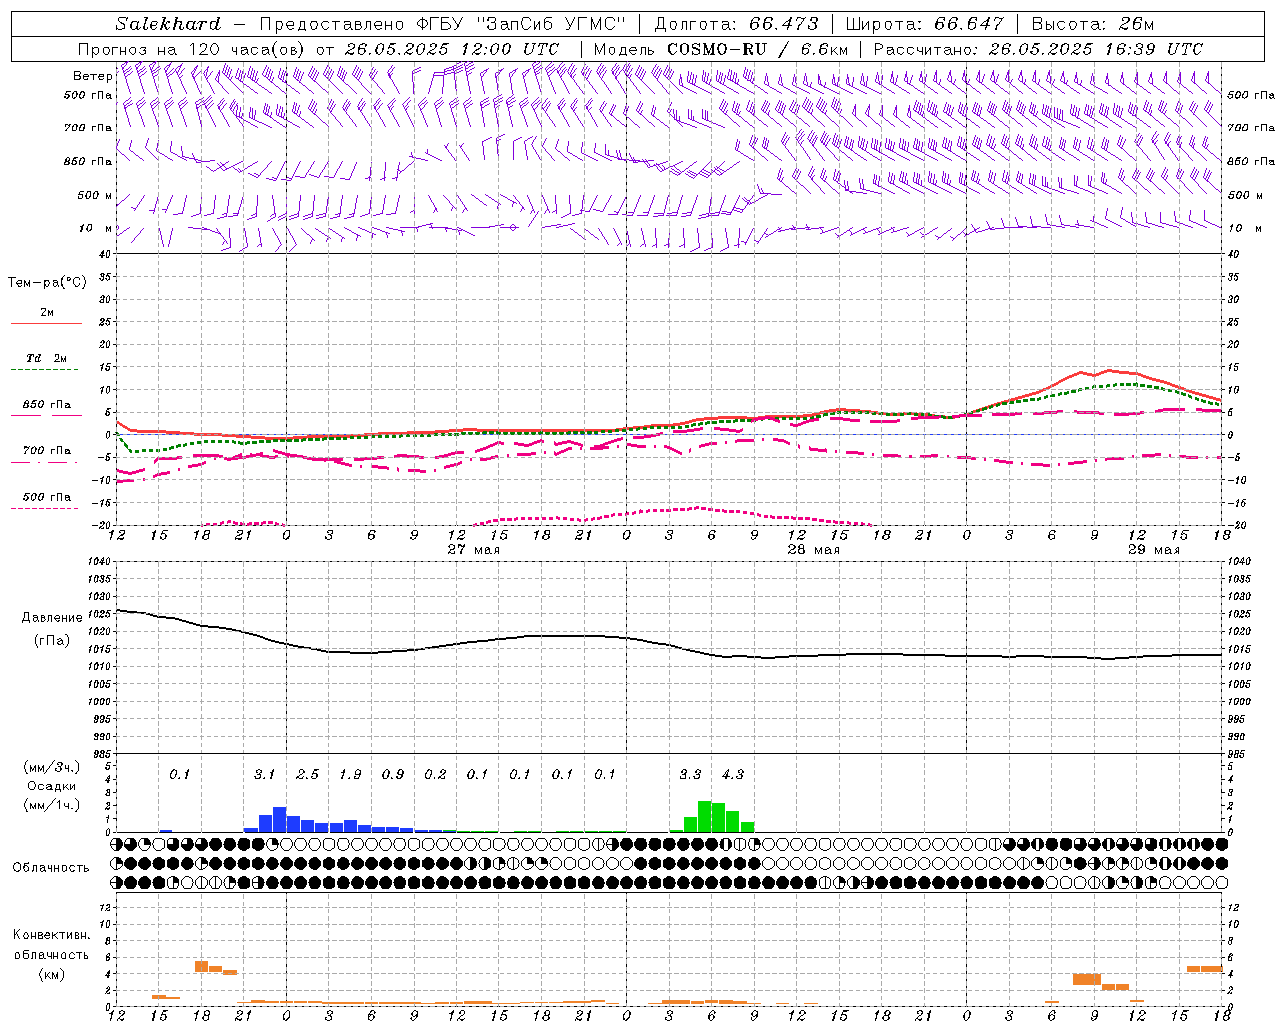Screen dimensions: 1280x1024
Task: Click the Долгота: 66.473 longitude value
Action: click(x=735, y=24)
